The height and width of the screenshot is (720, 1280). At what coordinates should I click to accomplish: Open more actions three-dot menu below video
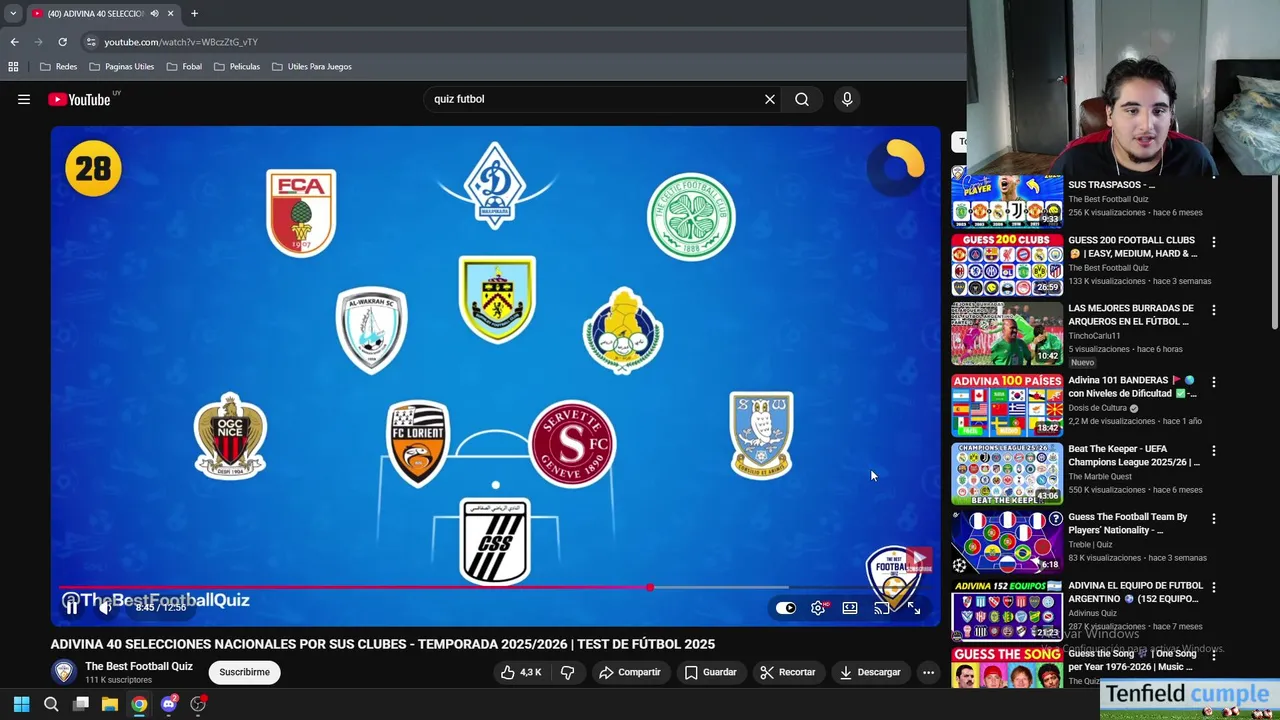point(928,672)
